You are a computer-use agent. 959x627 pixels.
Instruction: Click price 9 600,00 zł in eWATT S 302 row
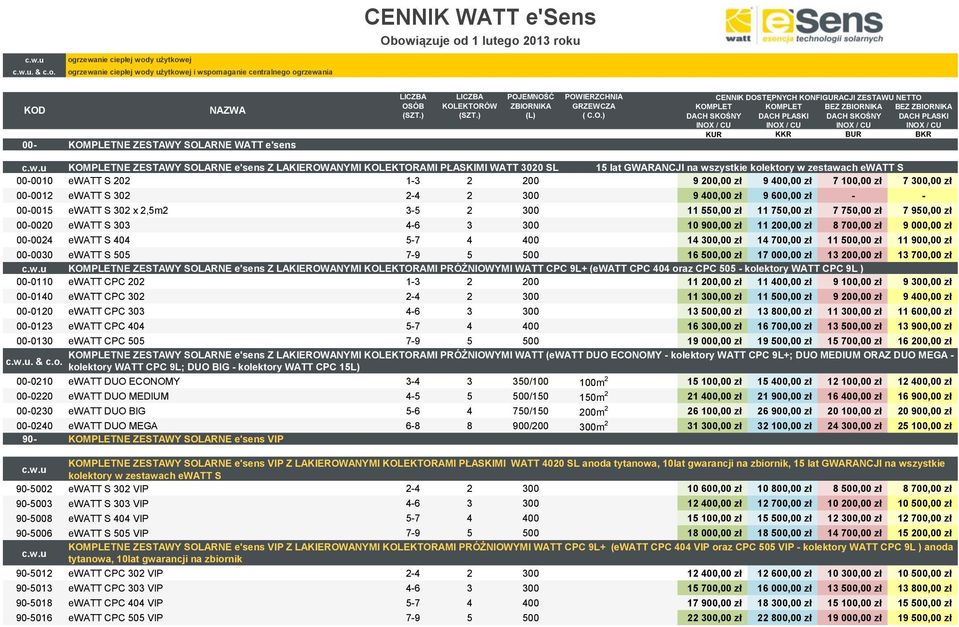787,196
